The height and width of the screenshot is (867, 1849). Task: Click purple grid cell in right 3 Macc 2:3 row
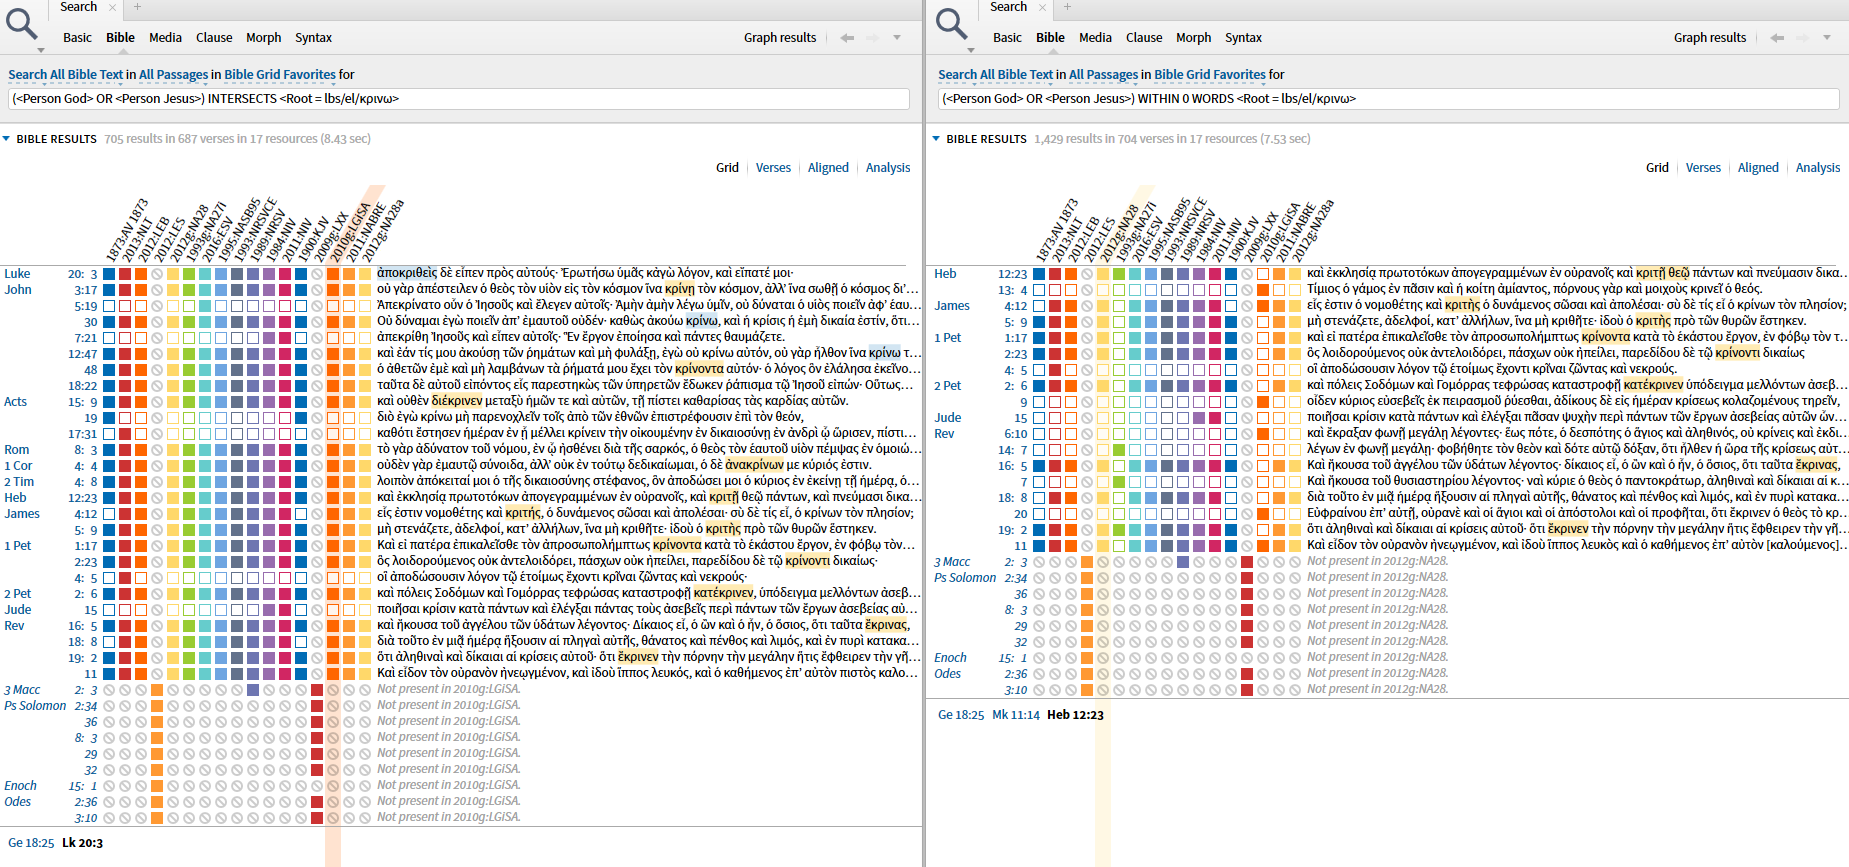1183,562
